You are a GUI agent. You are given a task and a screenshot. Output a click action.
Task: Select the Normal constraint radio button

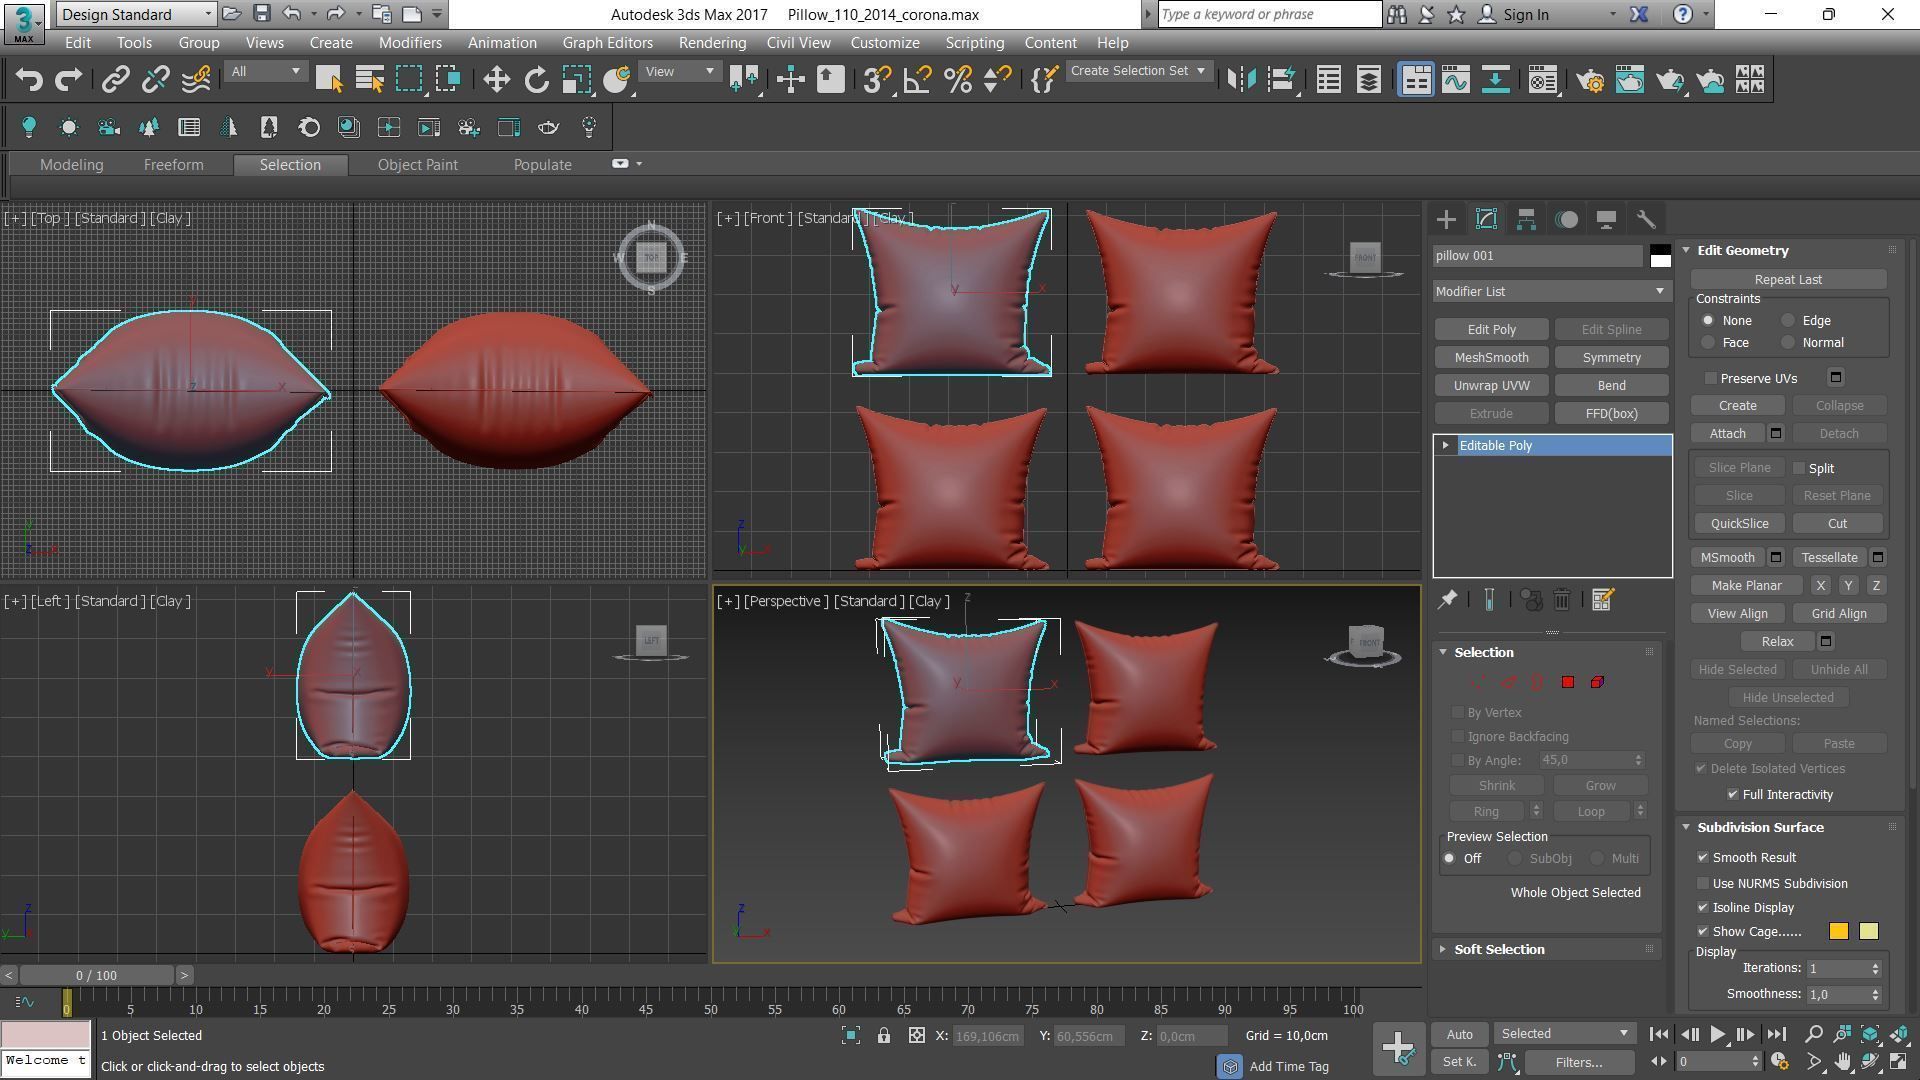1788,343
